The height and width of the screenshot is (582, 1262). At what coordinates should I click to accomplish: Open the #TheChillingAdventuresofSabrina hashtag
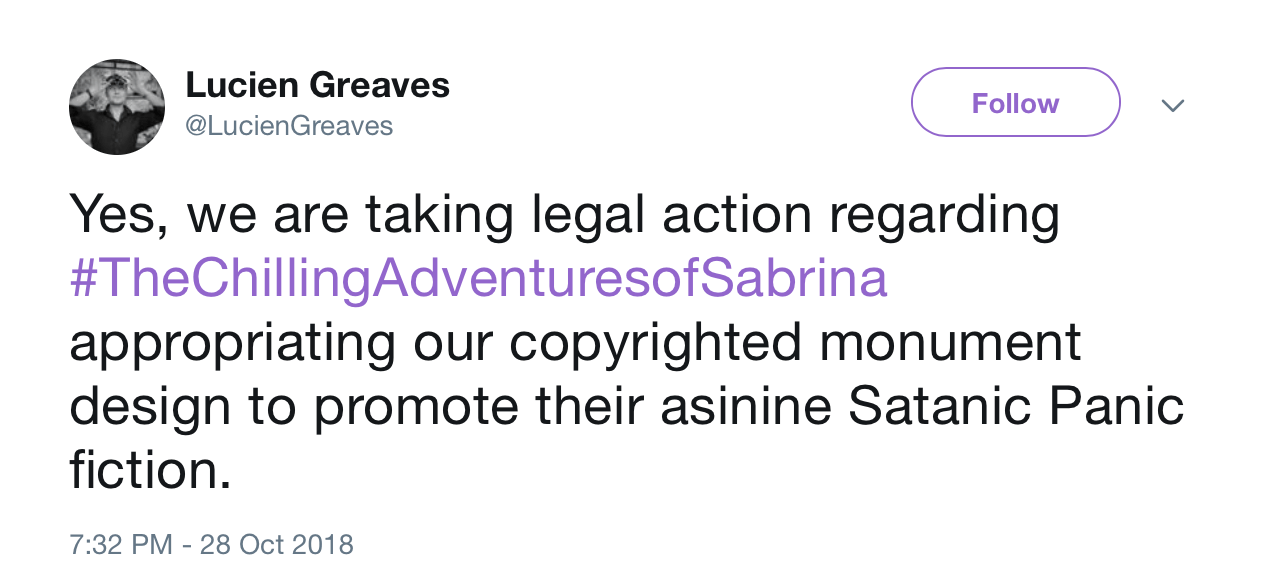478,280
